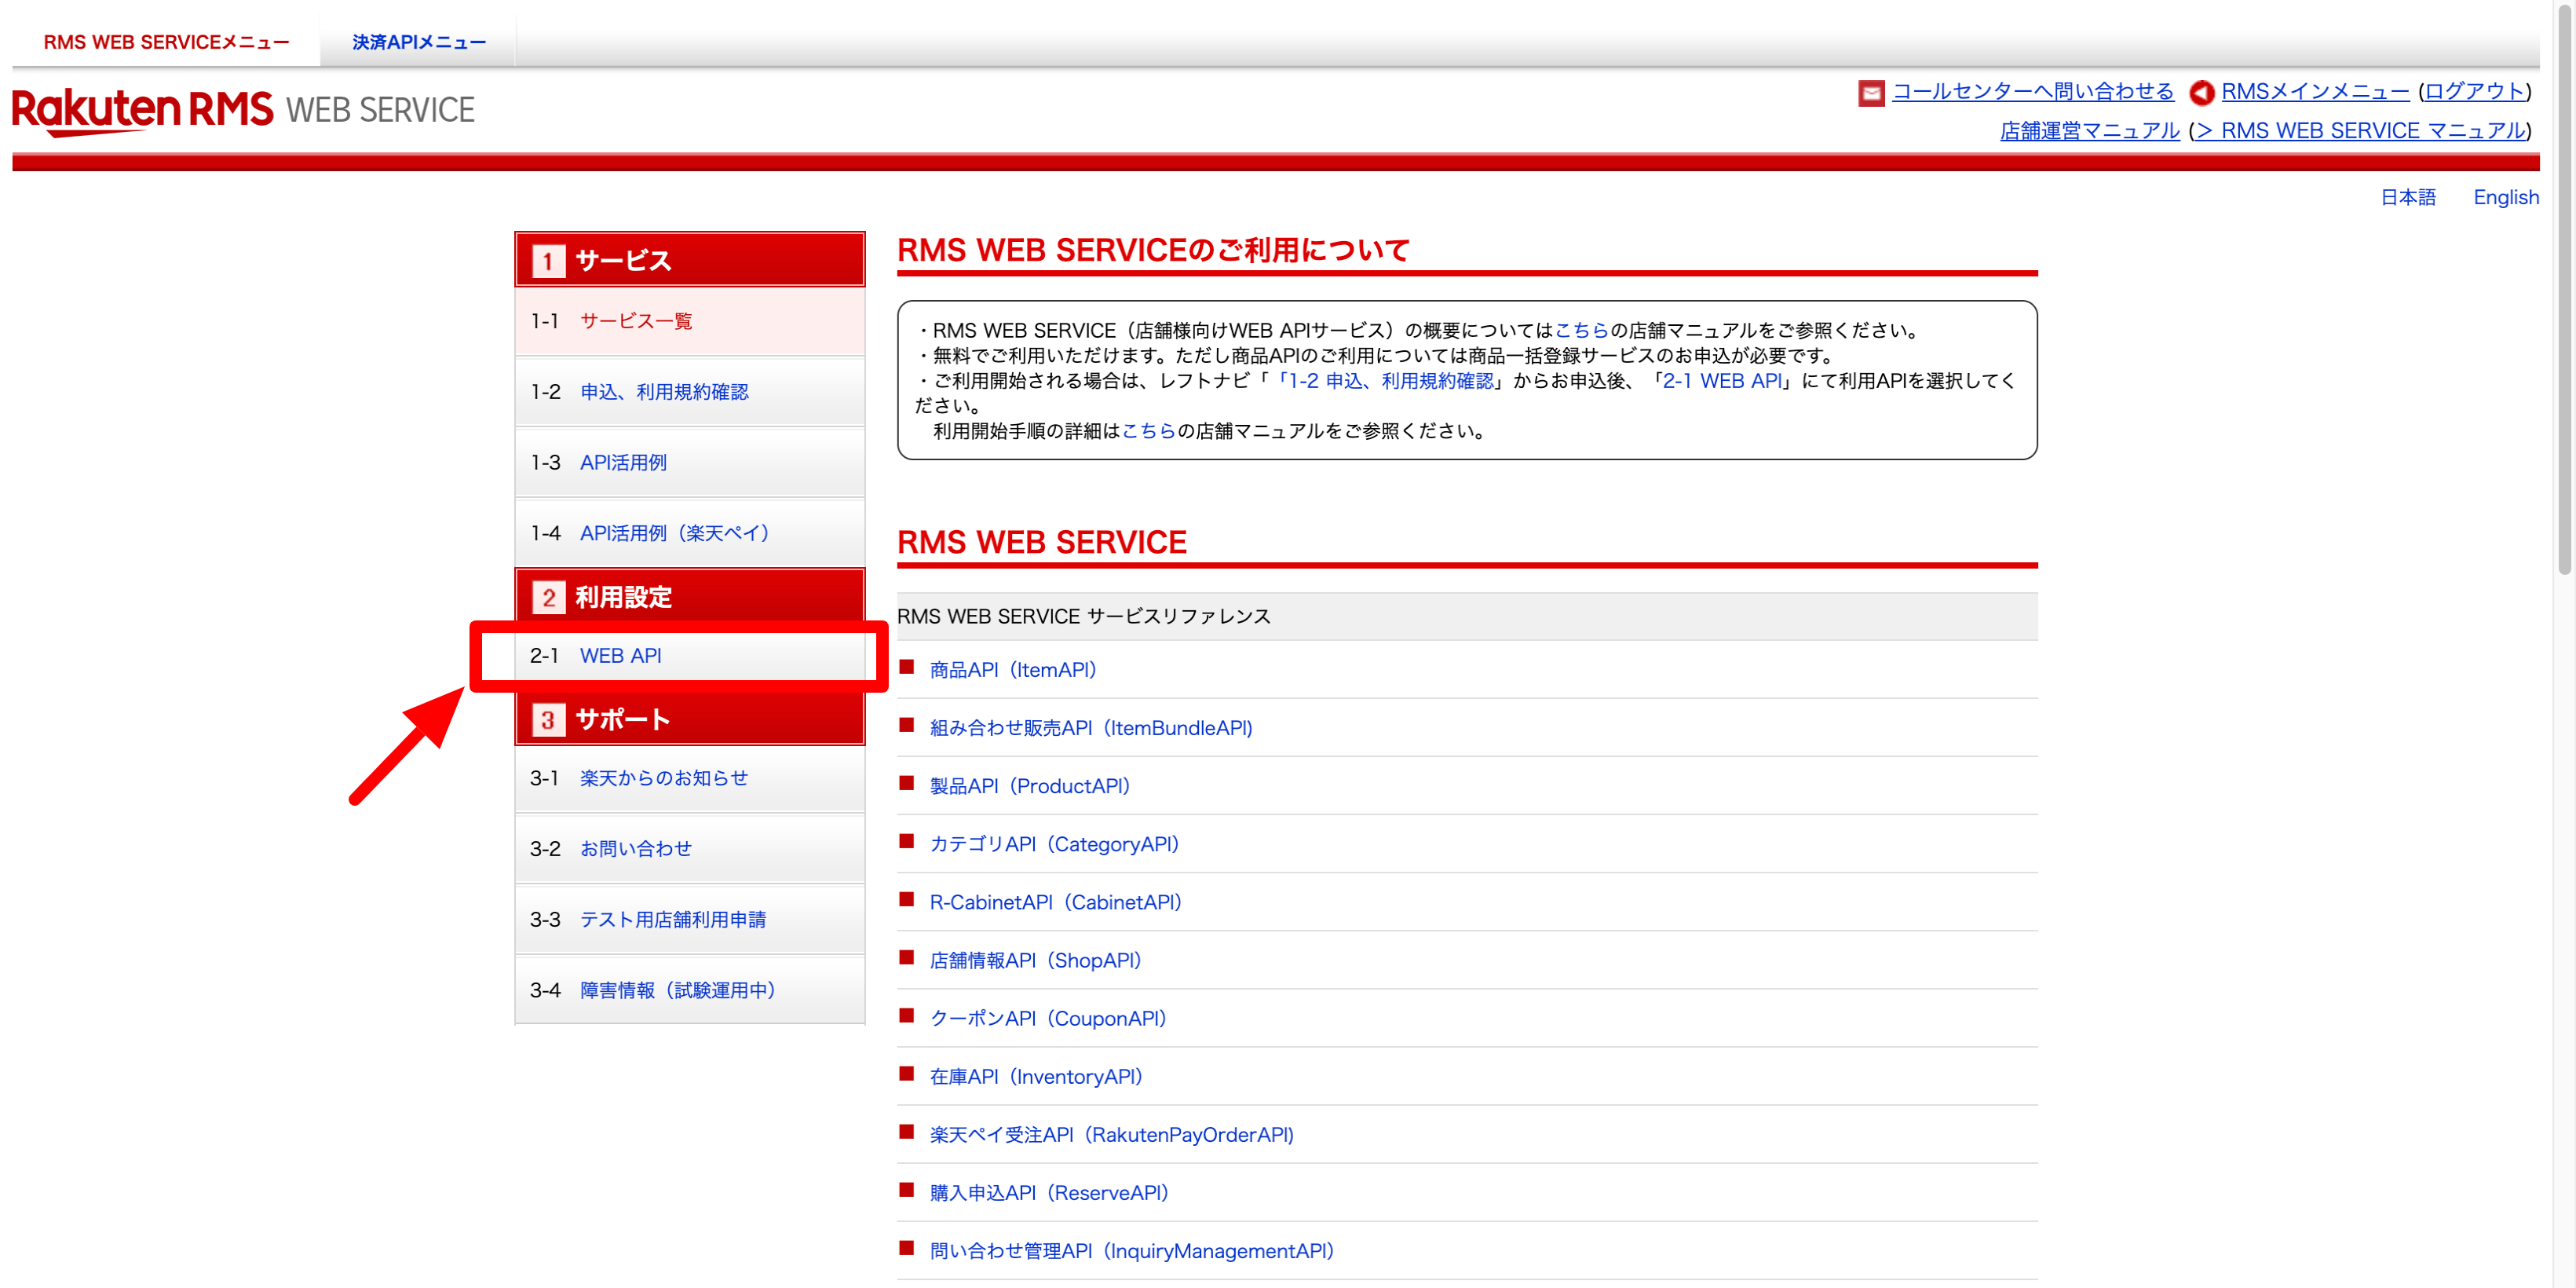
Task: Open 問い合わせ管理API（InquiryManagementAPI） reference
Action: point(1132,1250)
